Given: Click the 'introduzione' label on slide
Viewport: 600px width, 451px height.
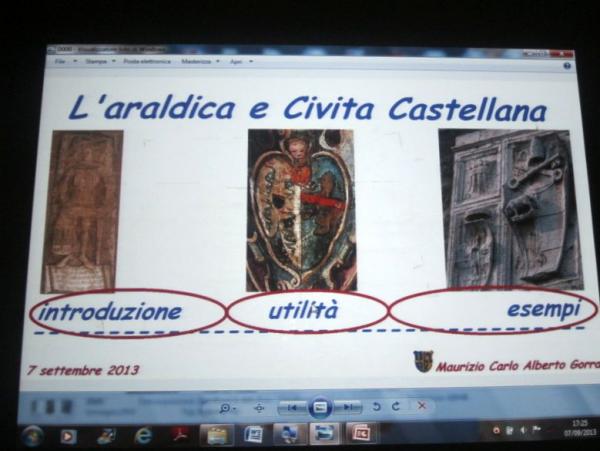Looking at the screenshot, I should point(110,312).
